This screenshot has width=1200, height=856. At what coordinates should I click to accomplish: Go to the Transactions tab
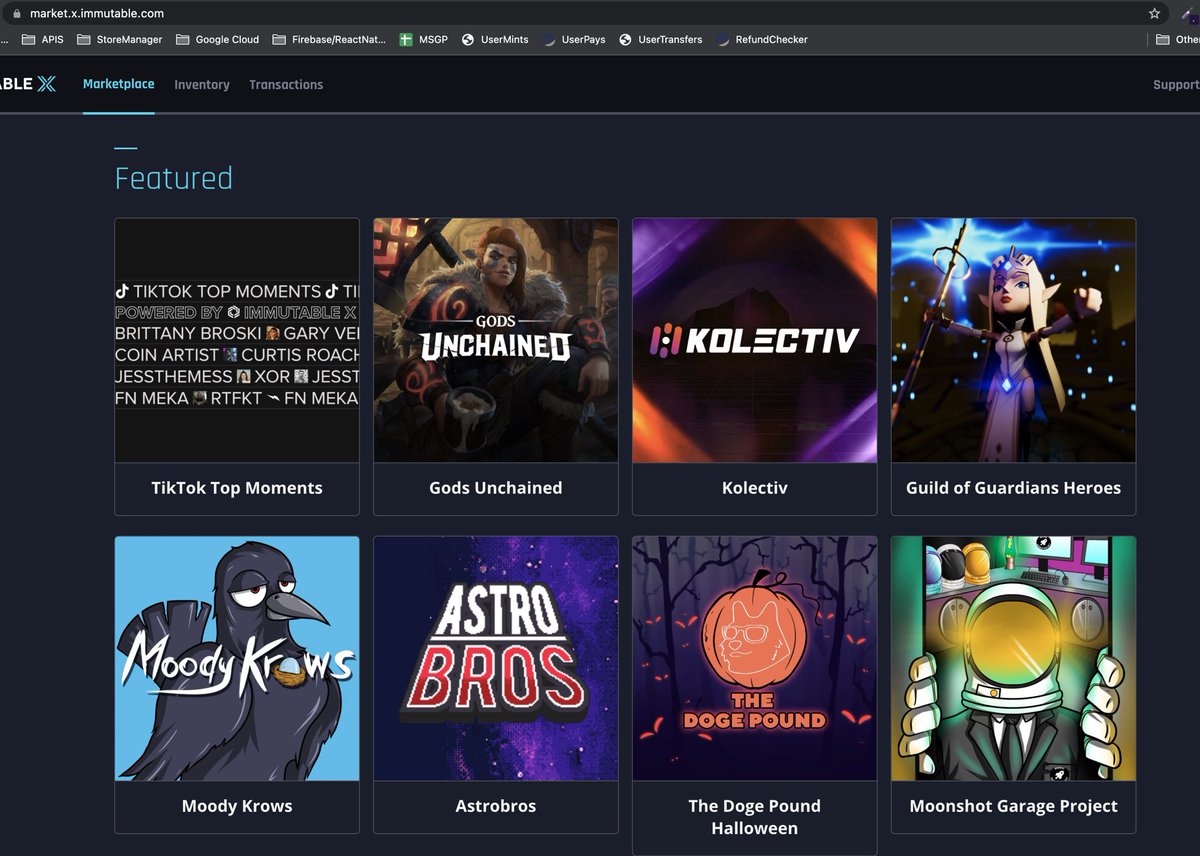(286, 85)
